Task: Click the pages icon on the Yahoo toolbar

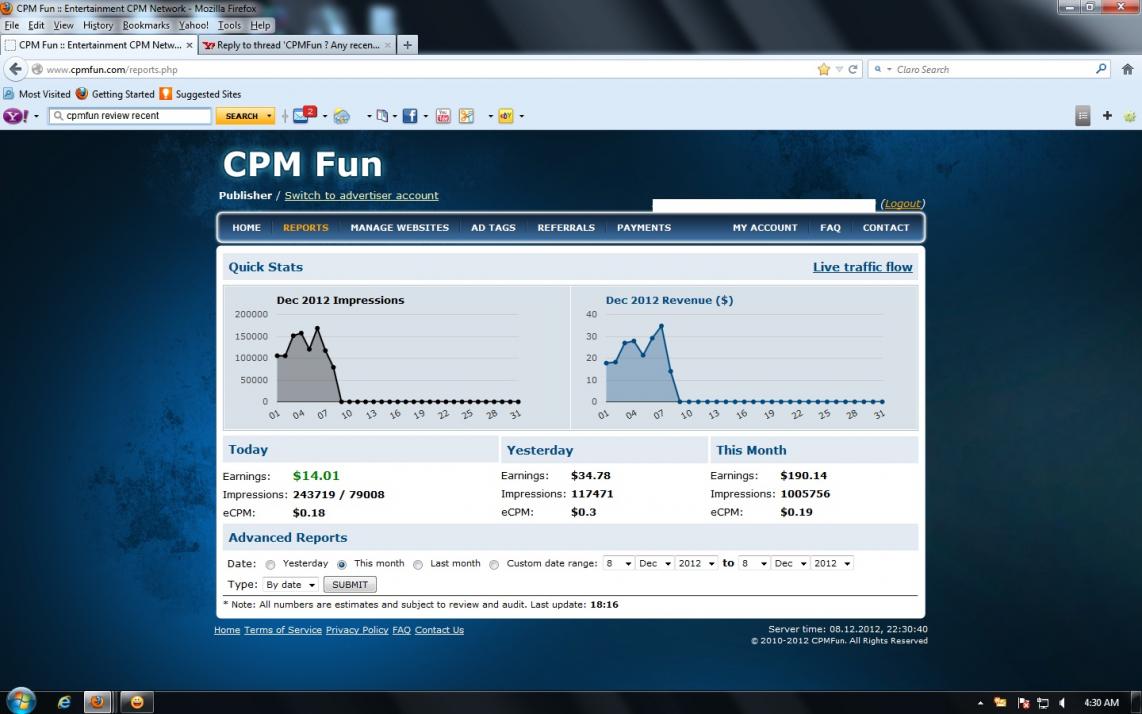Action: coord(382,116)
